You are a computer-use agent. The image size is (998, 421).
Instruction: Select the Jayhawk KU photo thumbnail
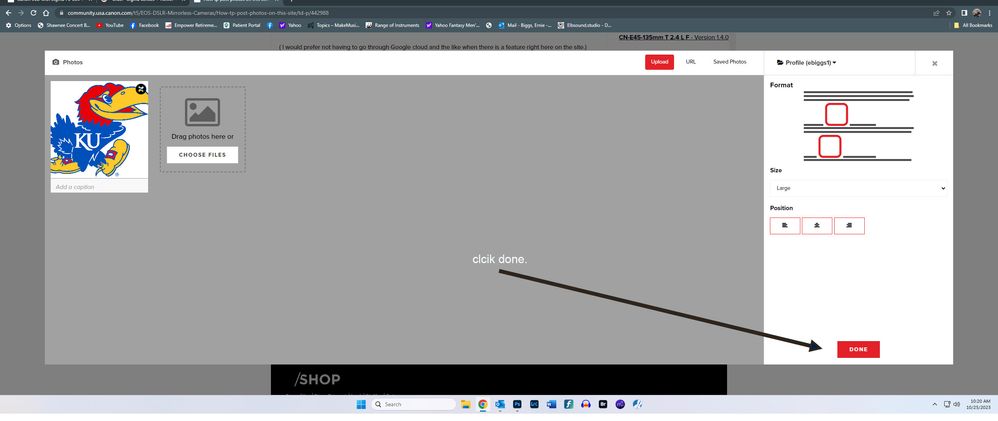pyautogui.click(x=99, y=130)
